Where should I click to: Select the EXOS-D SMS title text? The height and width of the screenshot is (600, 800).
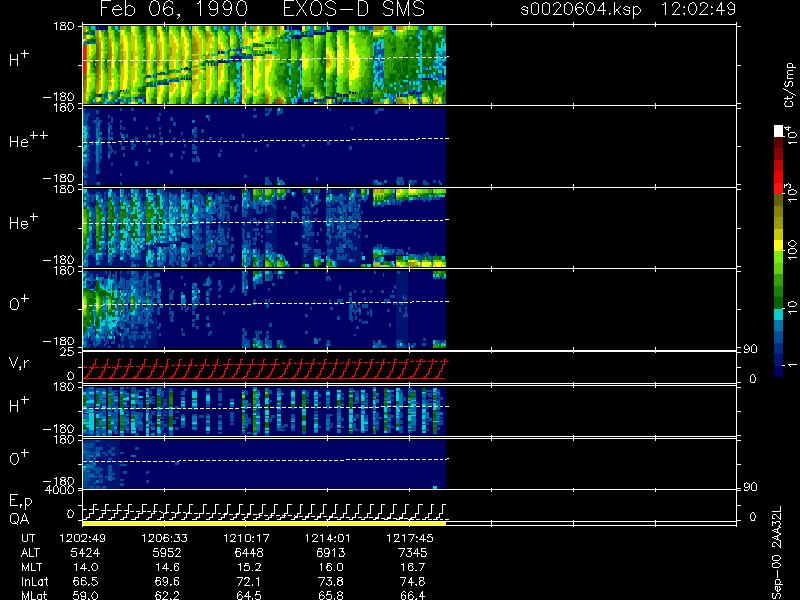(x=354, y=9)
